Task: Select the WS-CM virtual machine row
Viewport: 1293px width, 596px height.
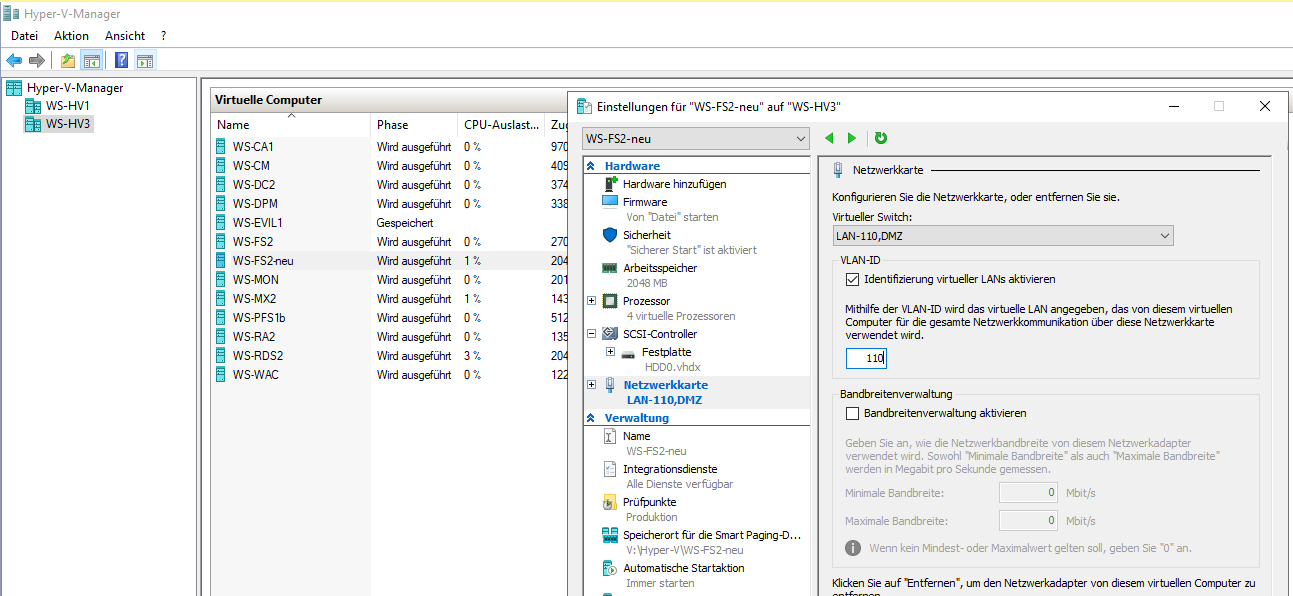Action: click(389, 165)
